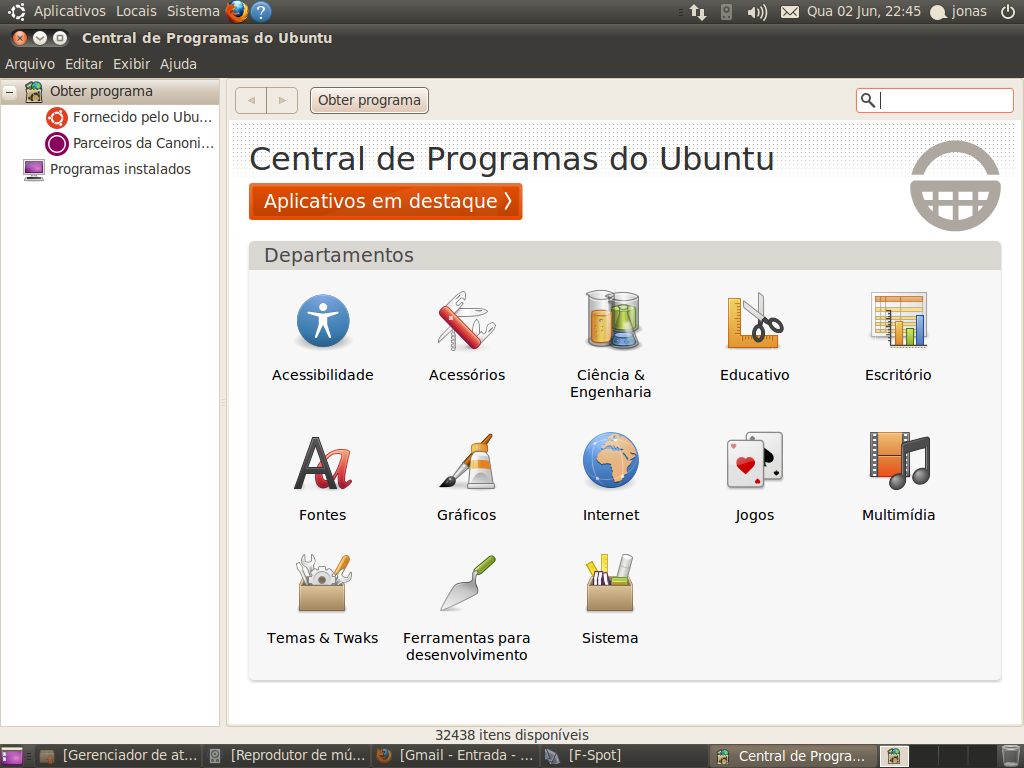The width and height of the screenshot is (1024, 768).
Task: Switch to Reprodutor de mú... taskbar window
Action: (287, 756)
